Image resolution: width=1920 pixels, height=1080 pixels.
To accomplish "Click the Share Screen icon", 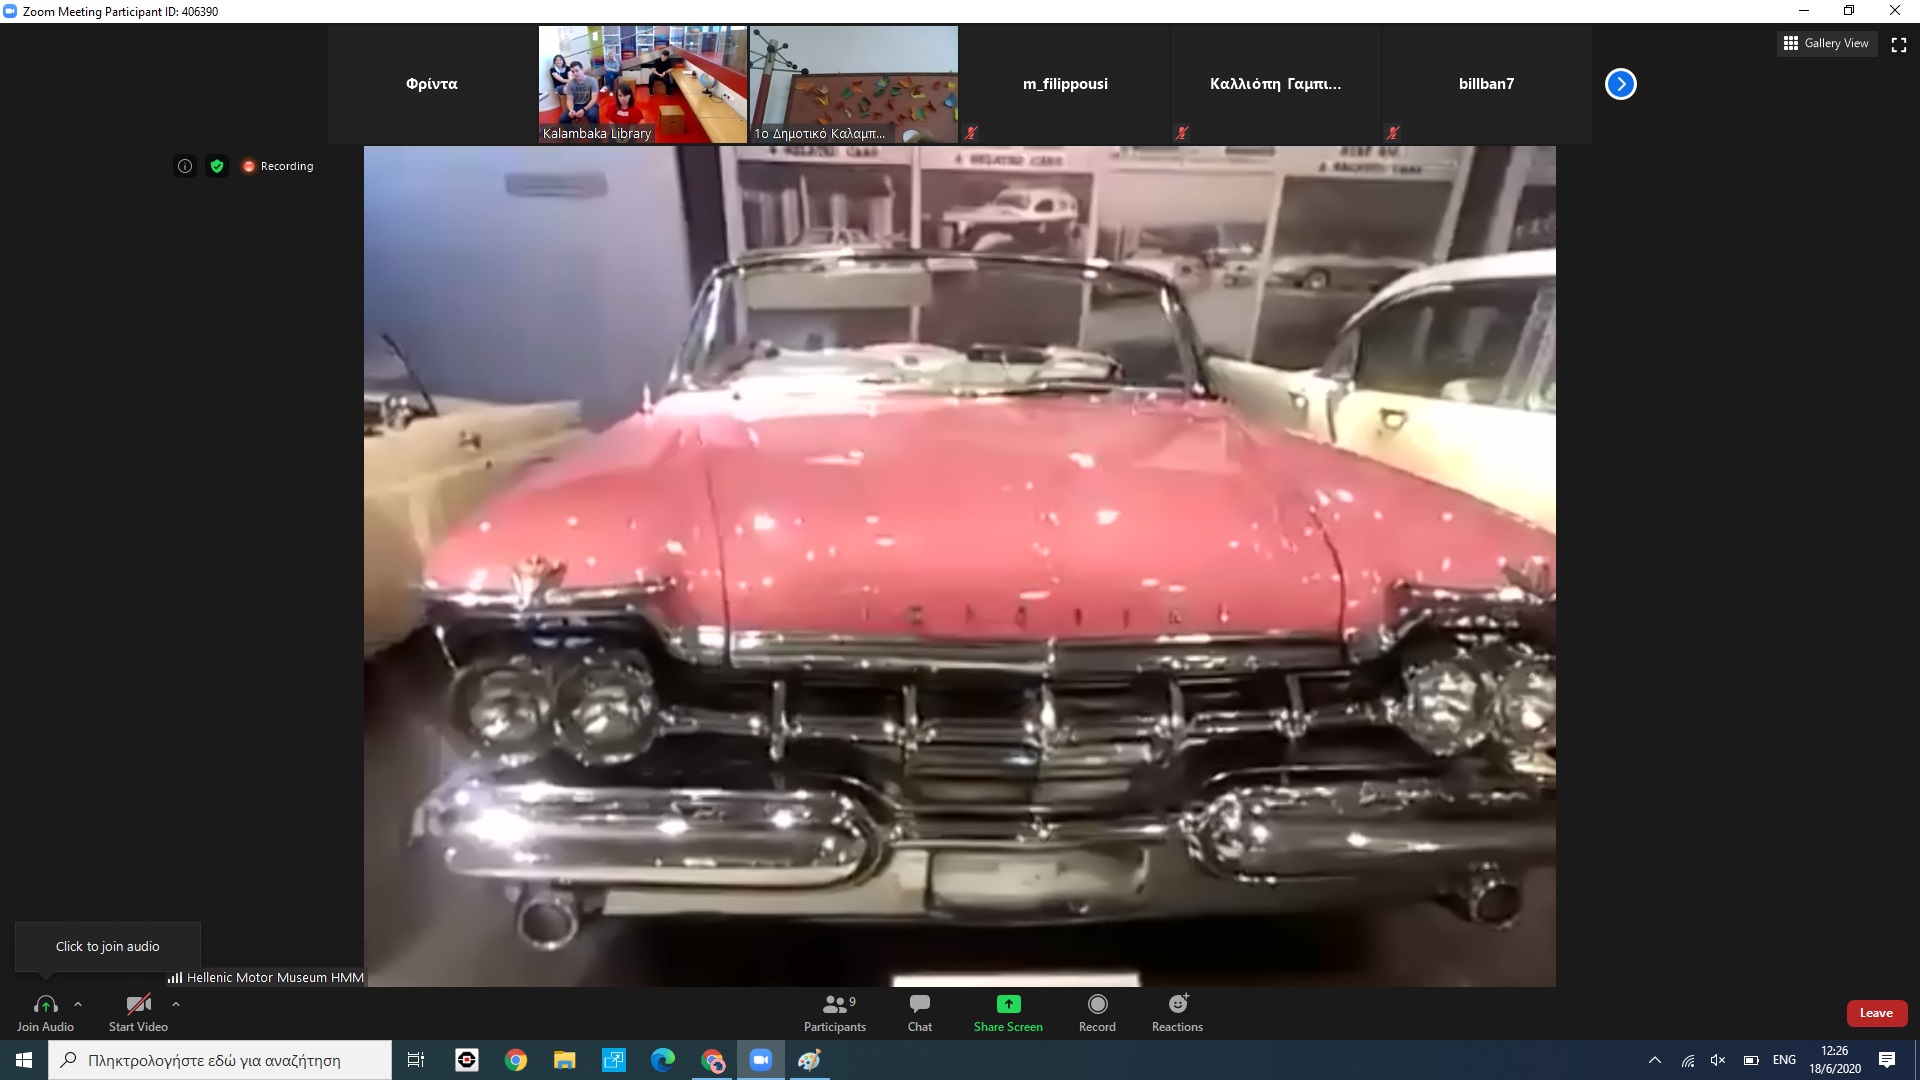I will 1008,1004.
